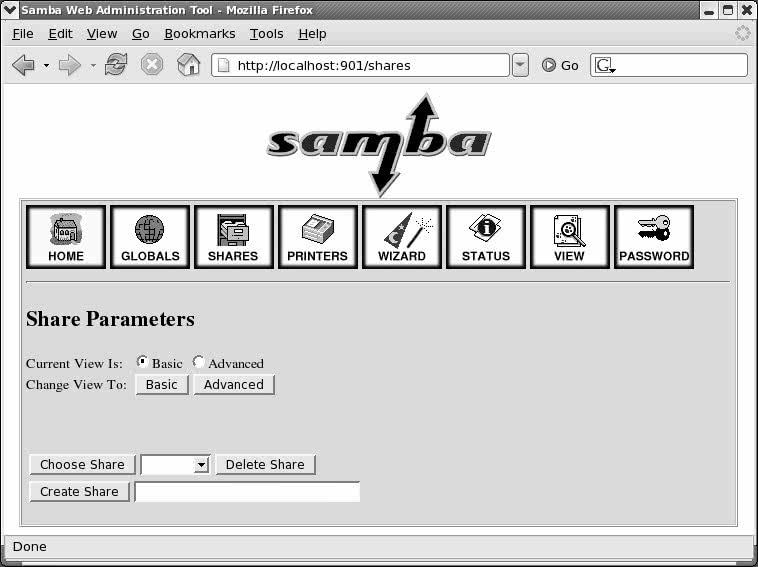Click the Delete Share button
Image resolution: width=758 pixels, height=567 pixels.
pyautogui.click(x=265, y=465)
